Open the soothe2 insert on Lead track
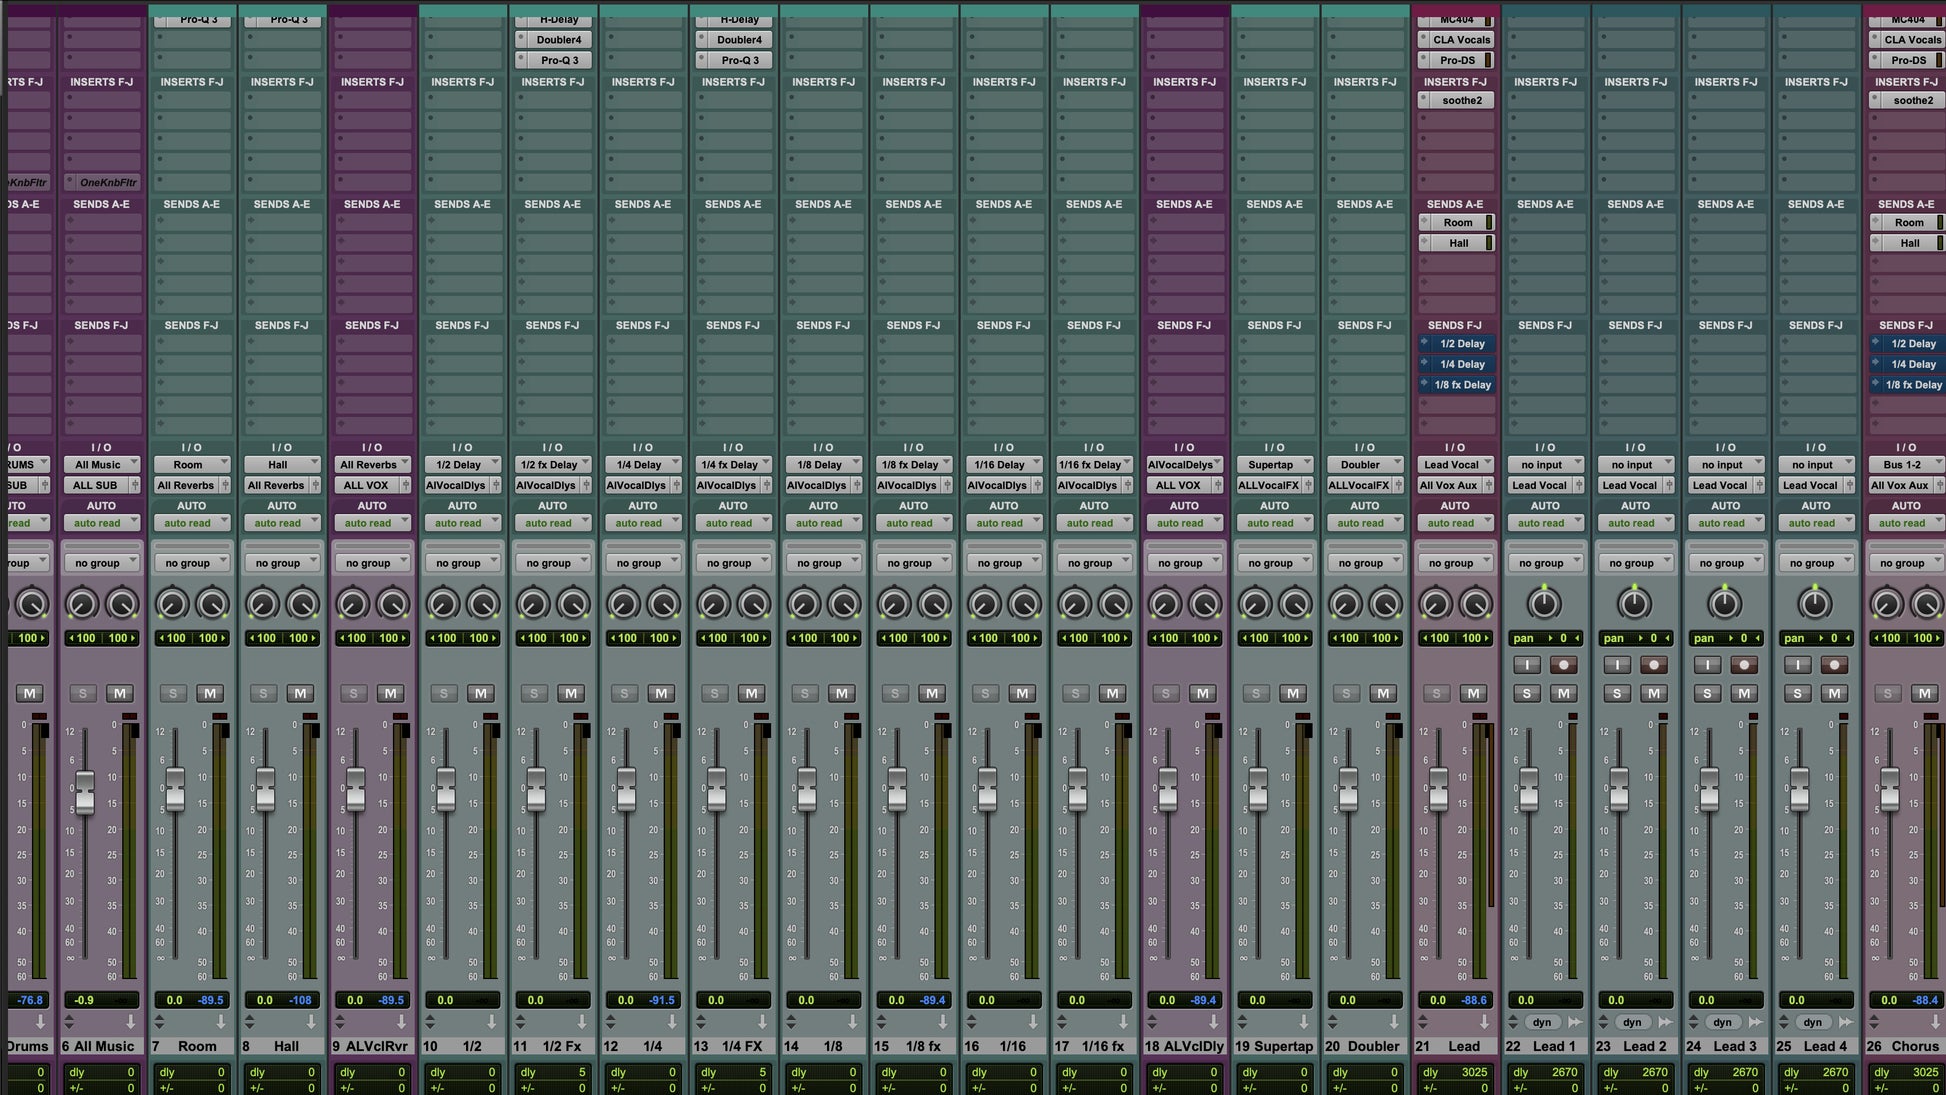Viewport: 1946px width, 1095px height. tap(1461, 101)
